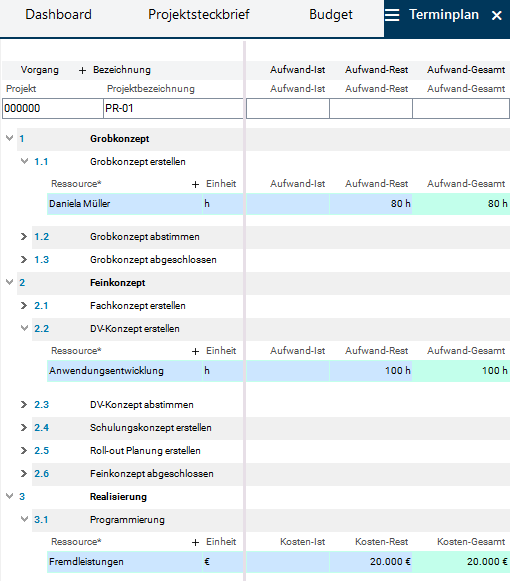Open the task link 2.6
This screenshot has width=510, height=581.
click(x=42, y=474)
